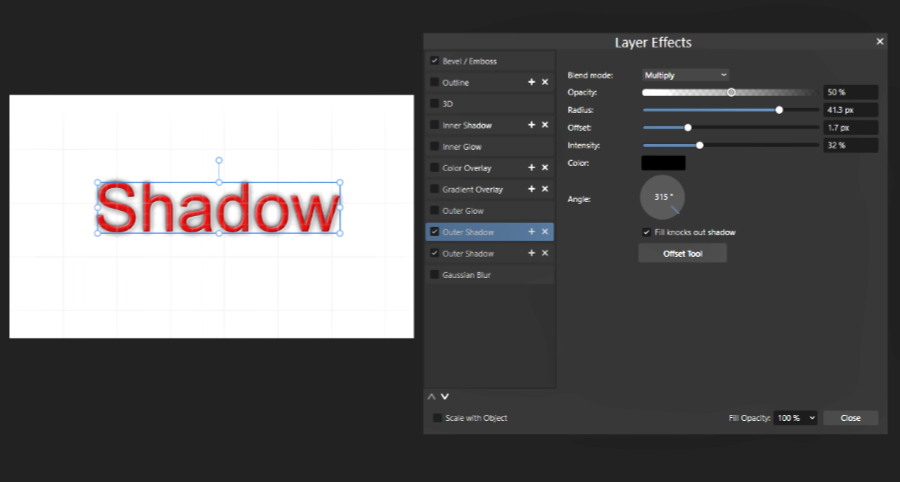Add another Outline effect with plus icon

[532, 82]
